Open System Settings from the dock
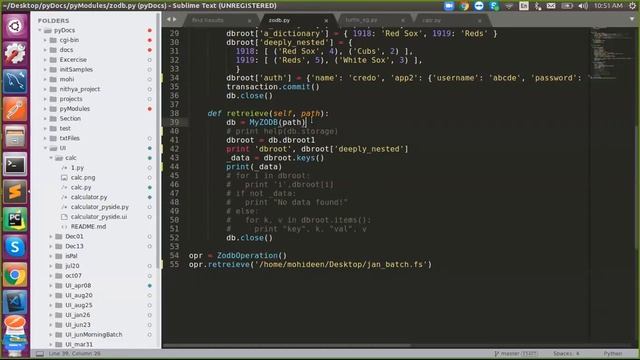Screen dimensions: 640x360 pos(15,53)
